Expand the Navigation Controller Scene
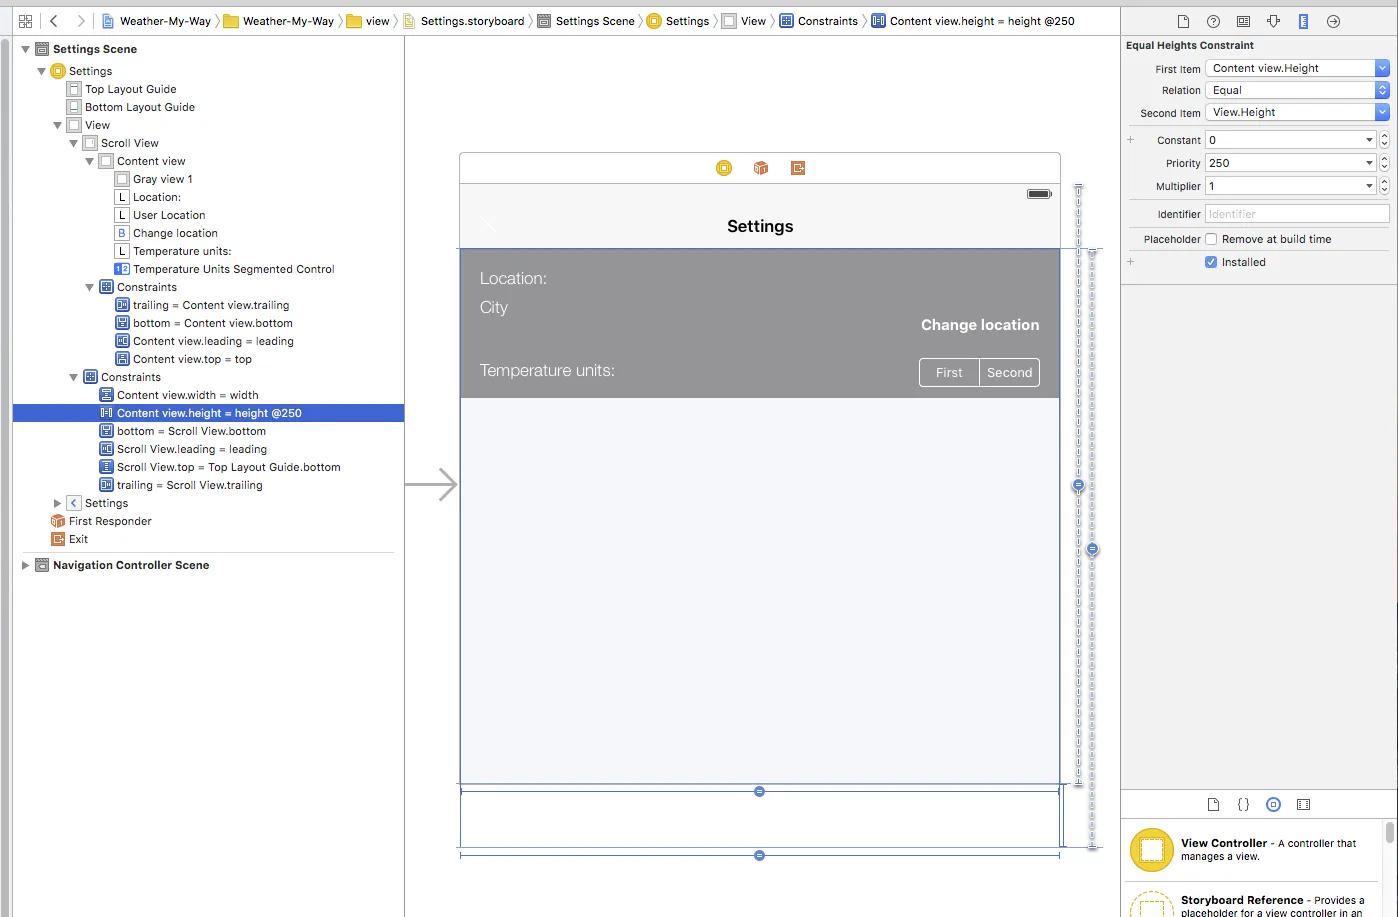Screen dimensions: 1398x917 pyautogui.click(x=26, y=565)
